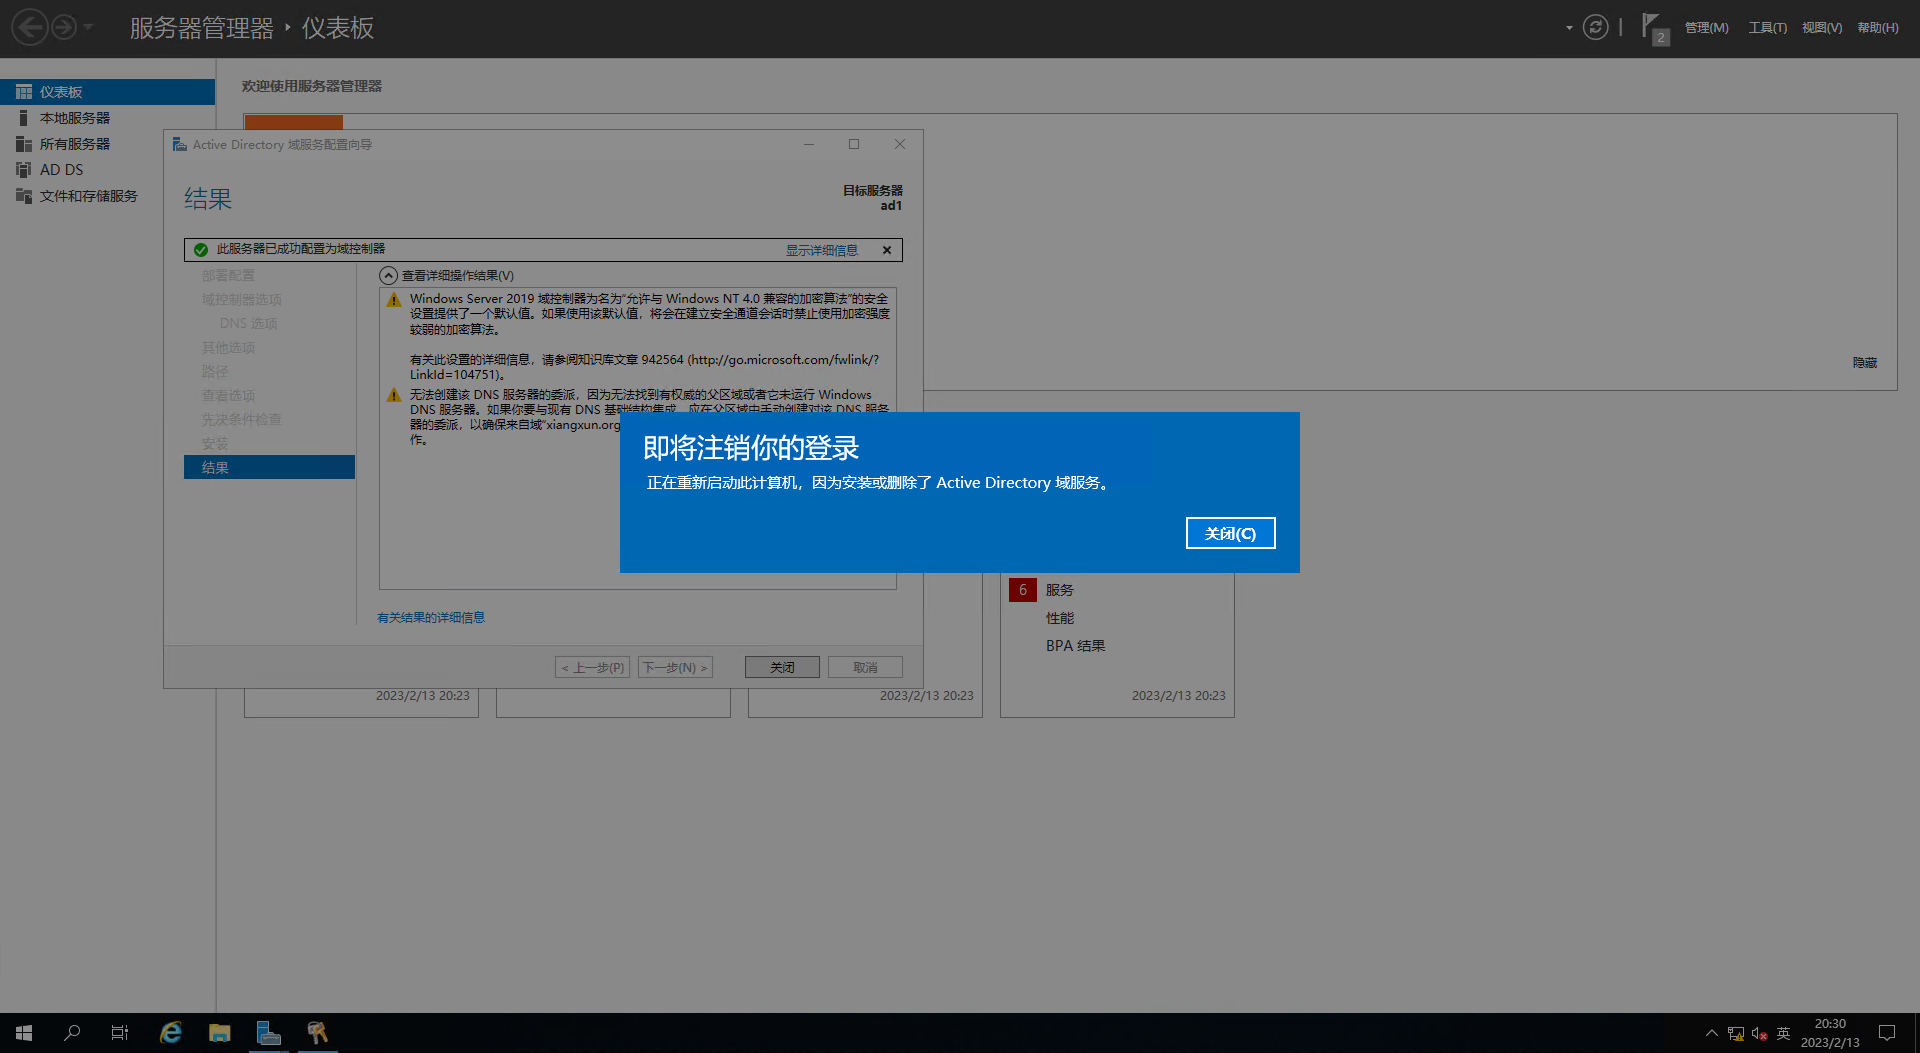Open the 管理(M) menu

coord(1706,28)
